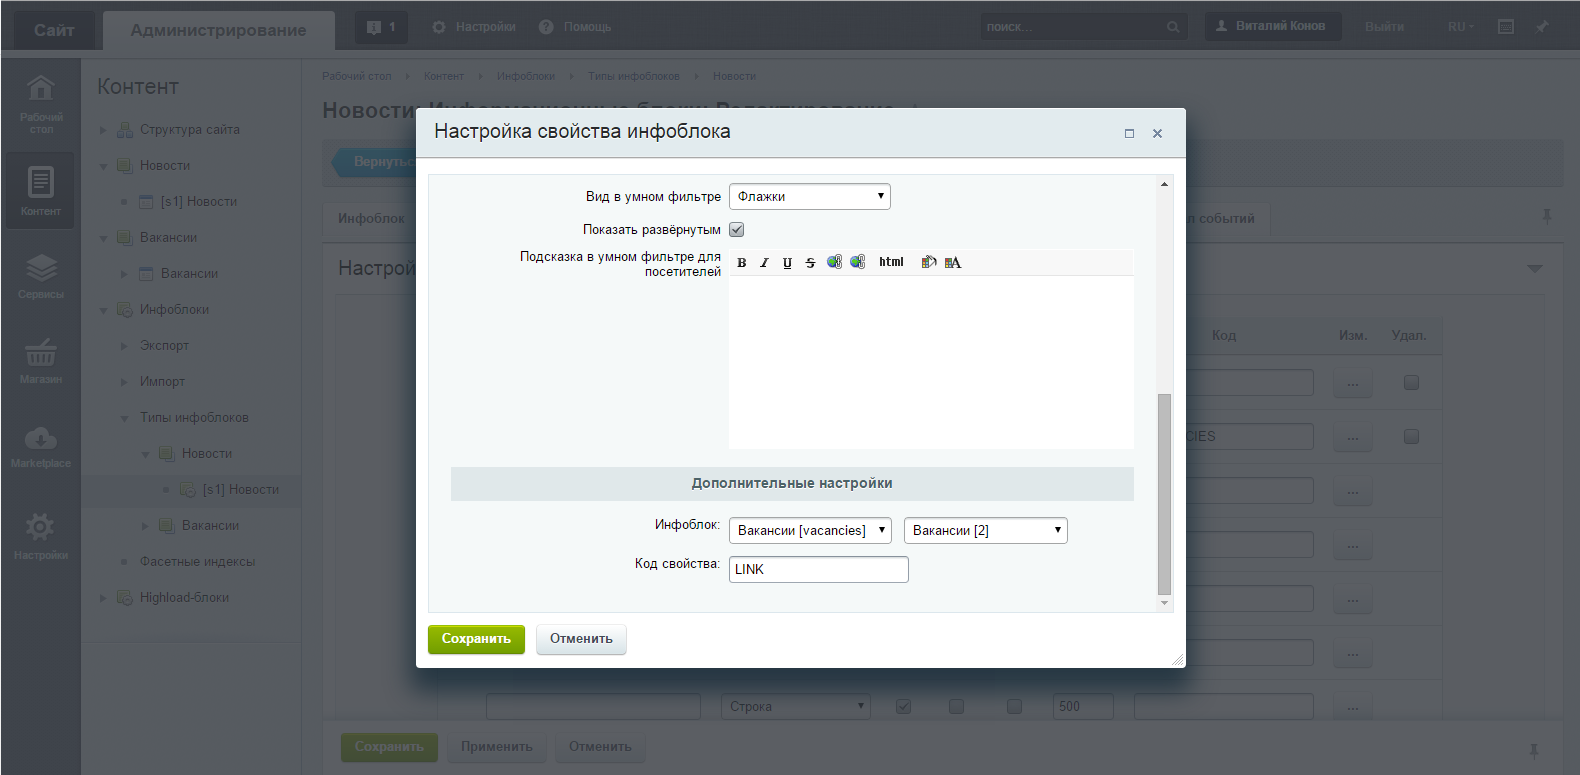Close the Настройка свойства инфоблока dialog
This screenshot has width=1580, height=775.
(x=1157, y=133)
